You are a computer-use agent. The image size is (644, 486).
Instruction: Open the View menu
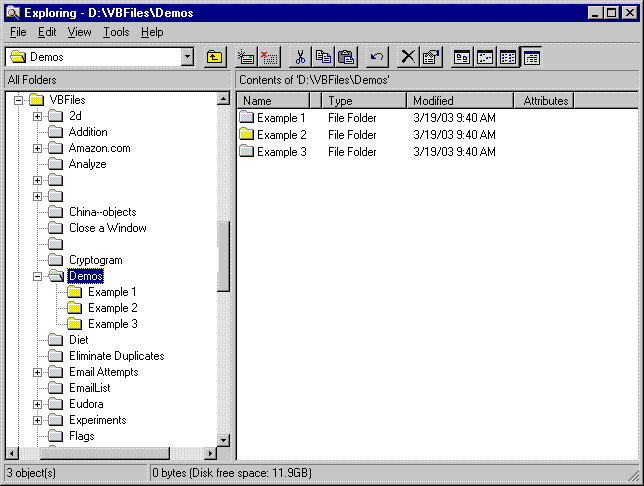[x=79, y=32]
